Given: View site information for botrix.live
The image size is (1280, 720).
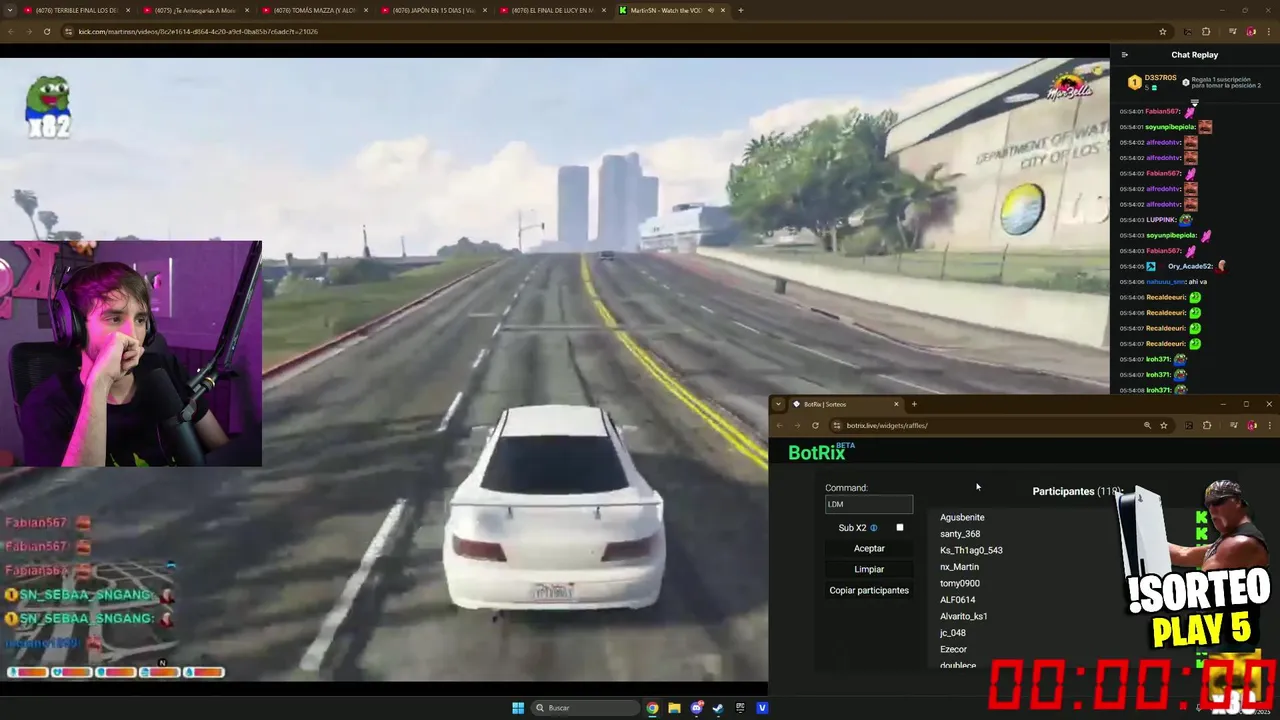Looking at the screenshot, I should tap(836, 425).
